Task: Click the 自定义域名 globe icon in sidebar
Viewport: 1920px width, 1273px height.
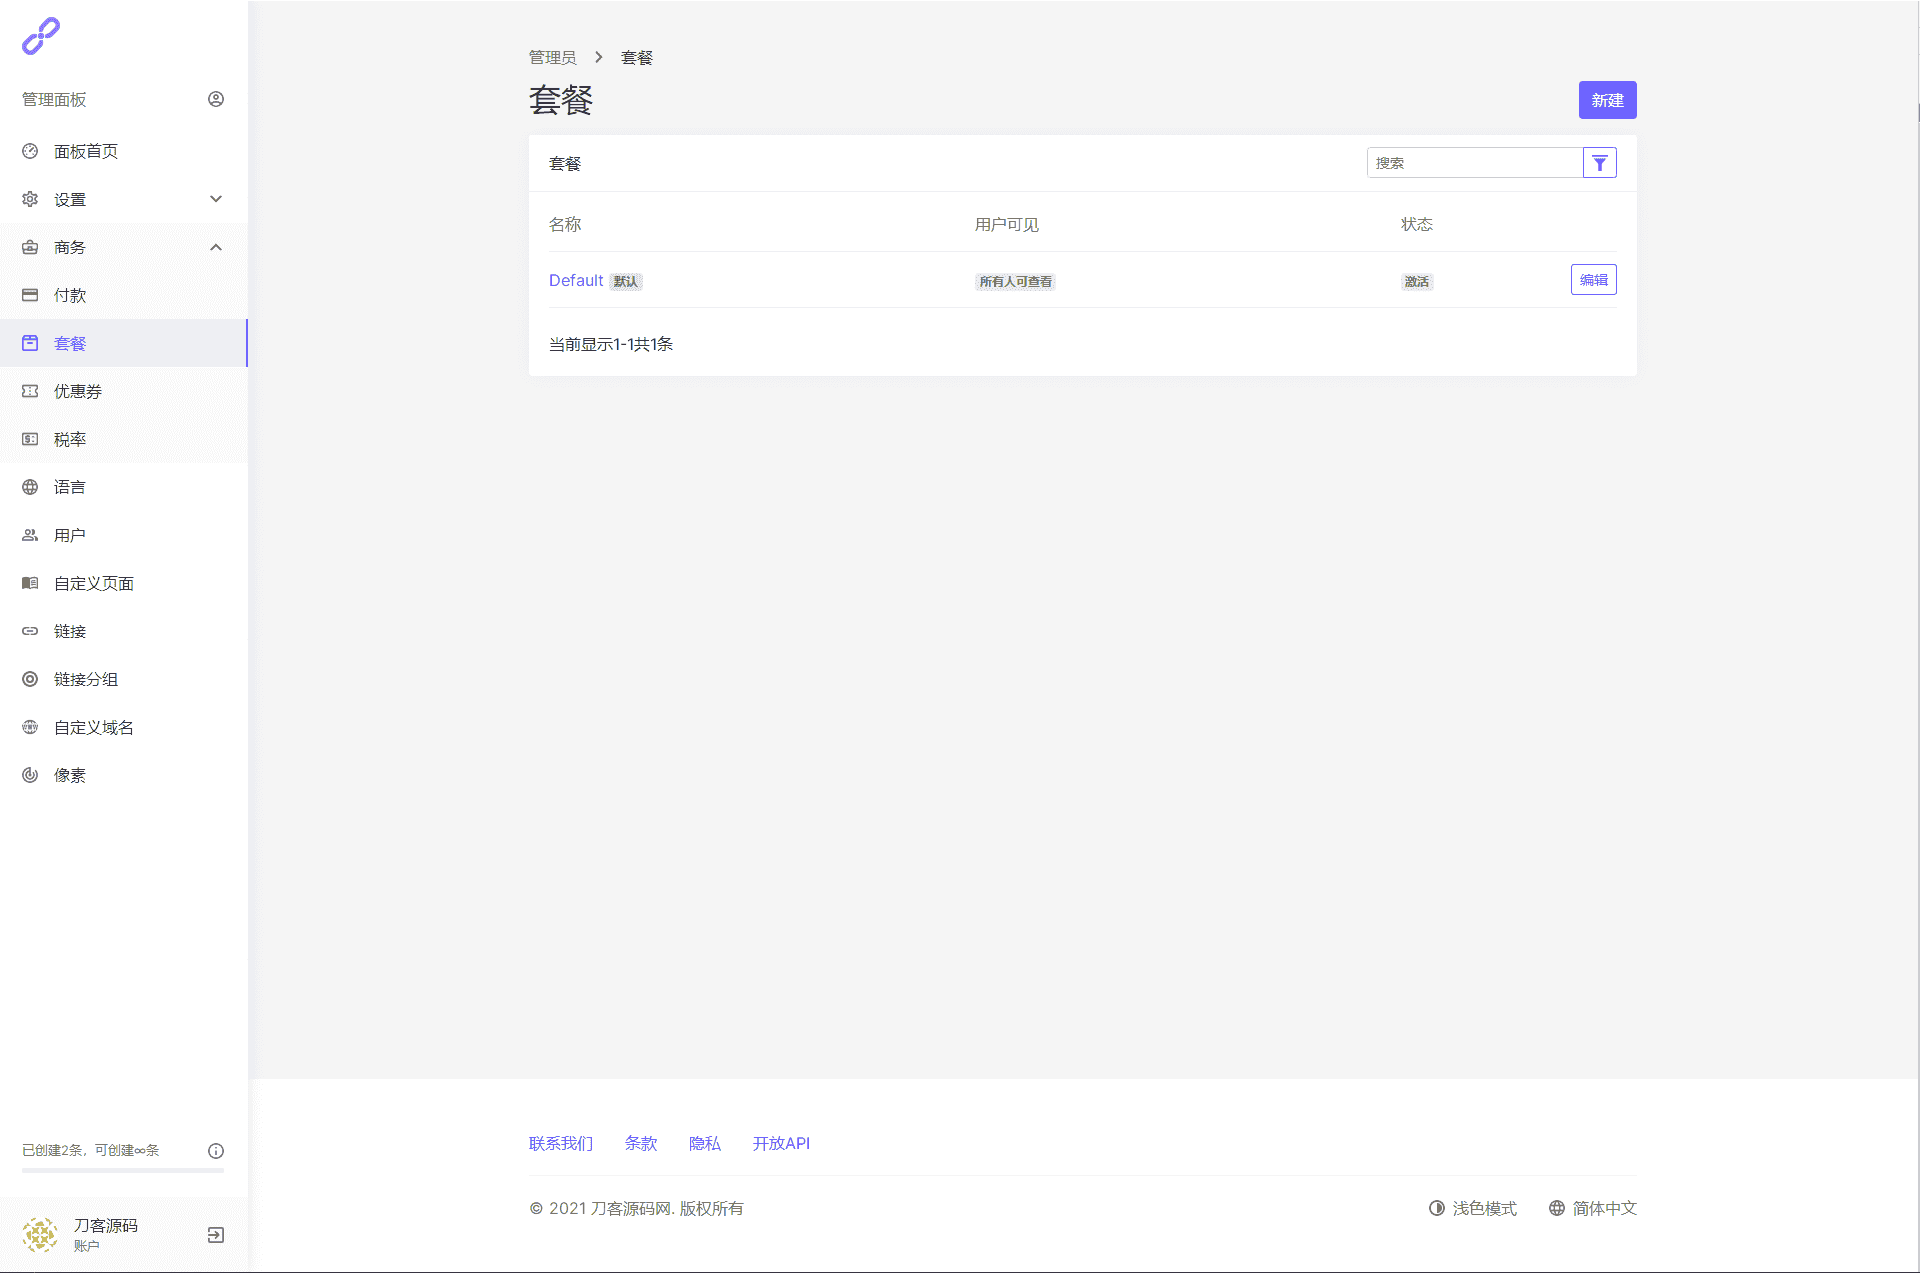Action: [x=30, y=727]
